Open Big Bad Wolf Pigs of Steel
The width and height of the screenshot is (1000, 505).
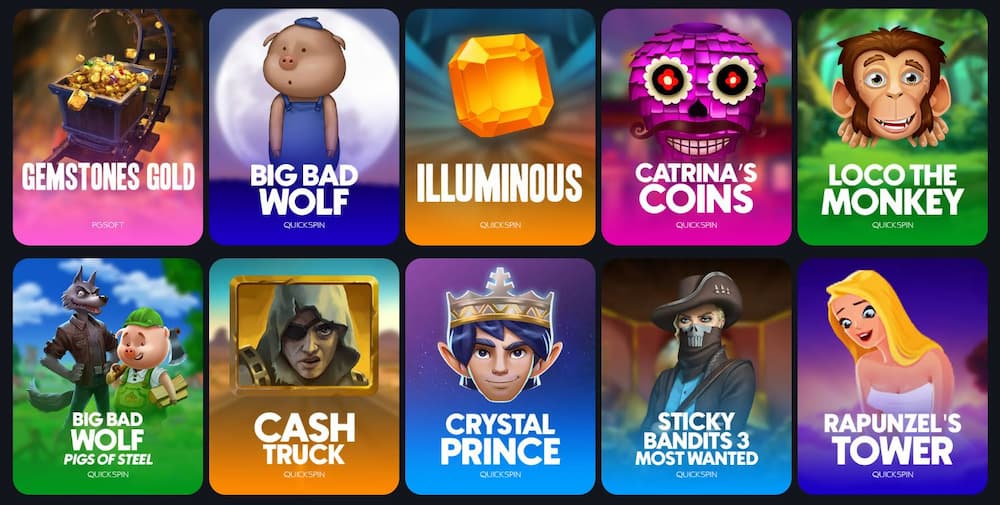point(108,376)
